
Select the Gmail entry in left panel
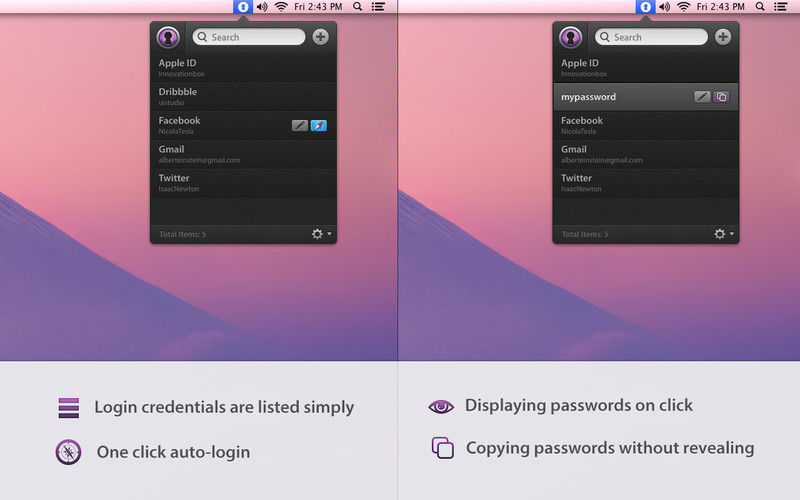tap(243, 154)
